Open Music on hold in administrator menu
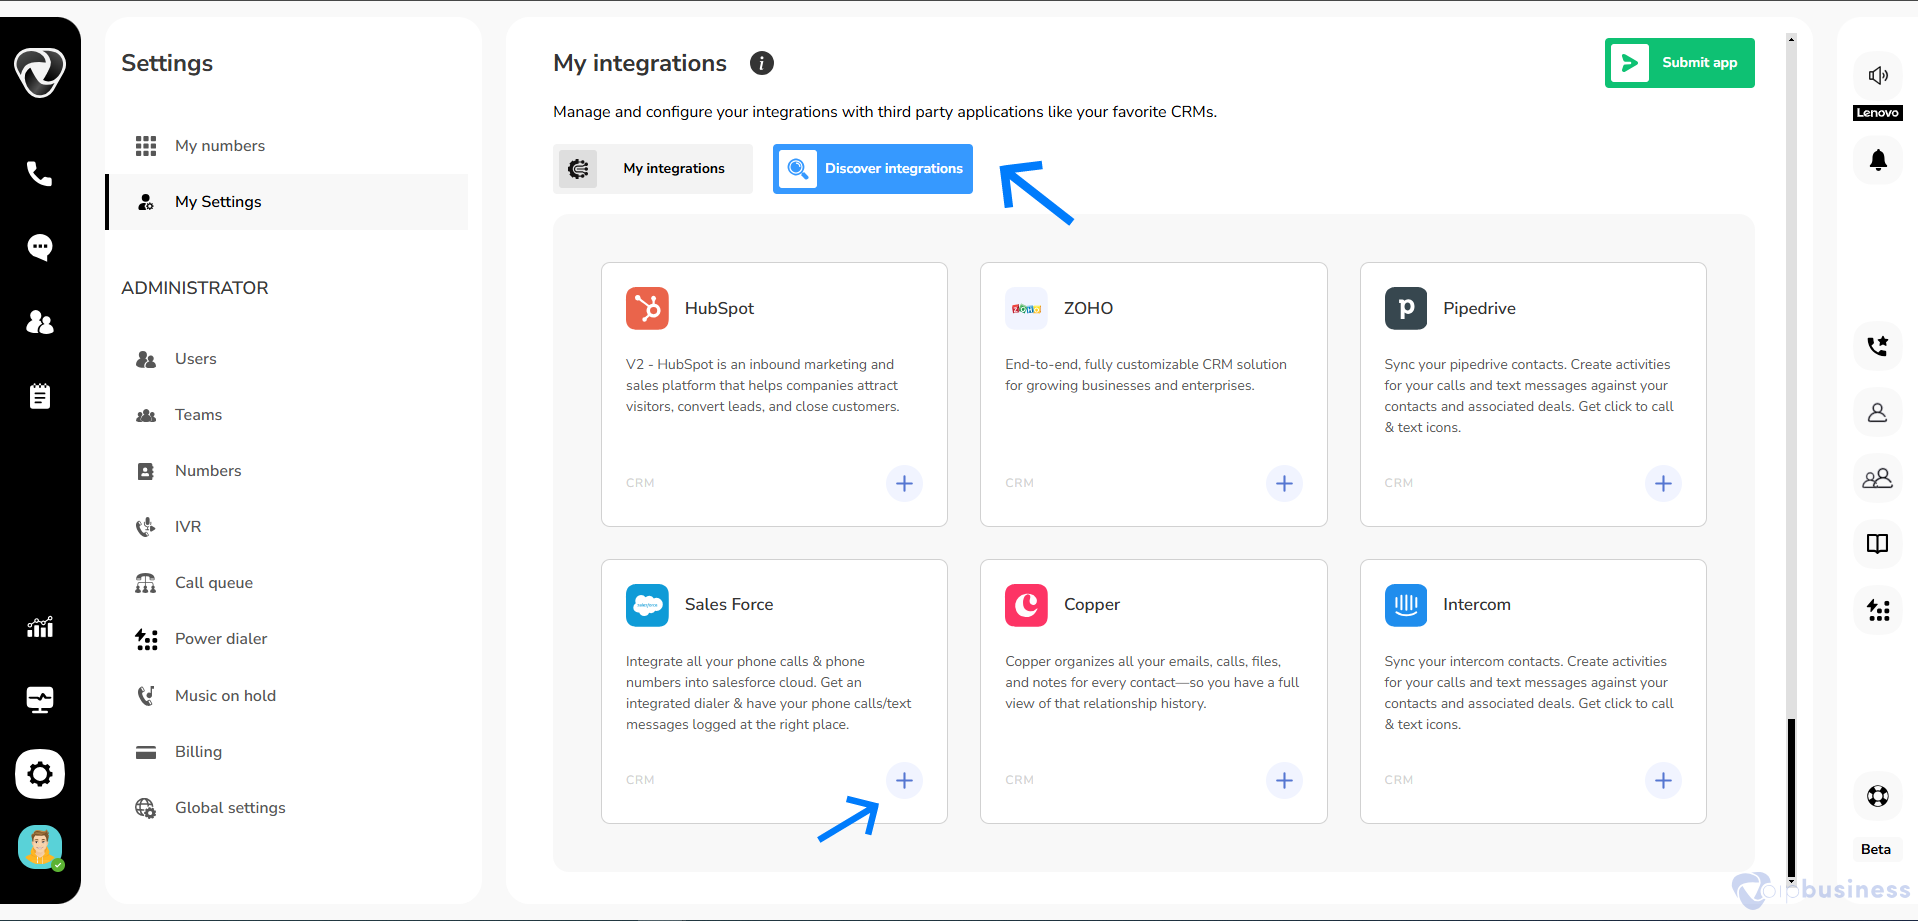The height and width of the screenshot is (921, 1918). click(x=287, y=696)
